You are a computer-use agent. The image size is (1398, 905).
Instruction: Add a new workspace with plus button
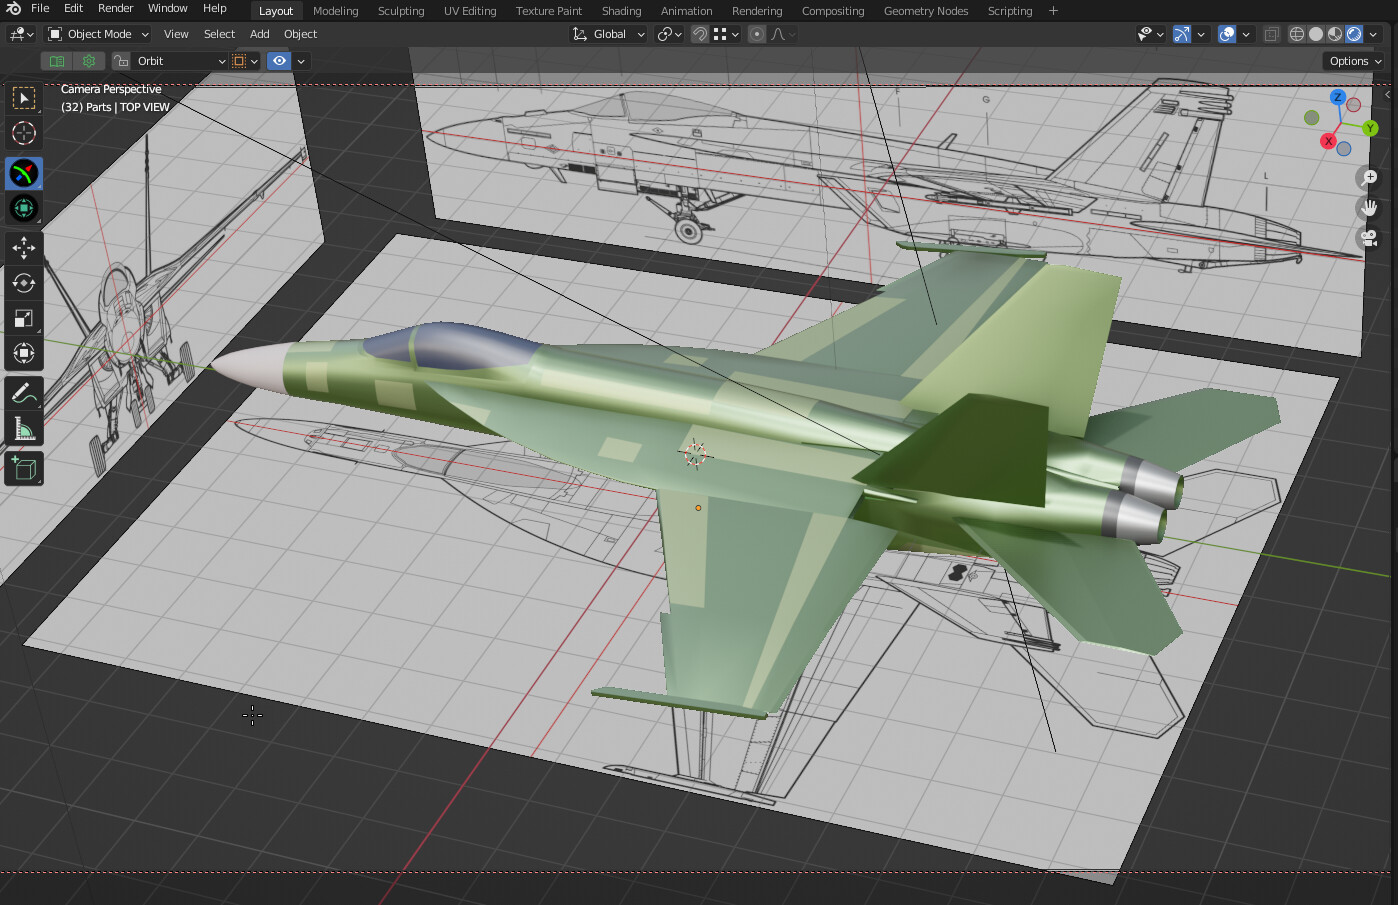point(1053,11)
